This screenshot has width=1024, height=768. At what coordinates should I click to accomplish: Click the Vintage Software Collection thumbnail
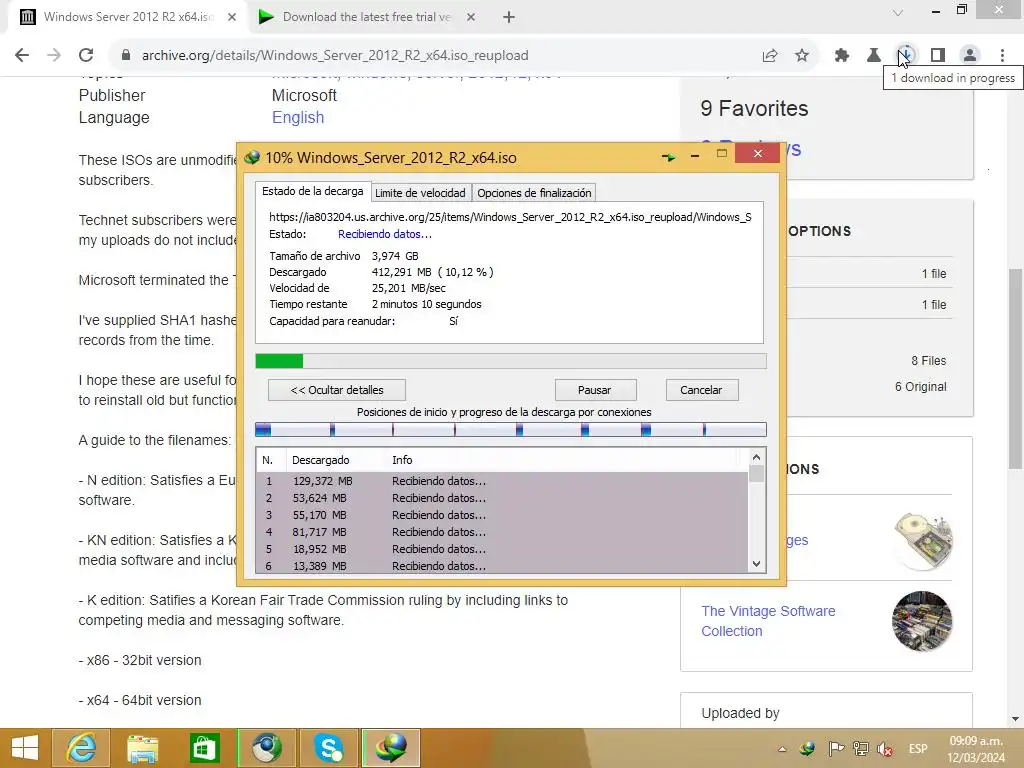click(x=922, y=621)
